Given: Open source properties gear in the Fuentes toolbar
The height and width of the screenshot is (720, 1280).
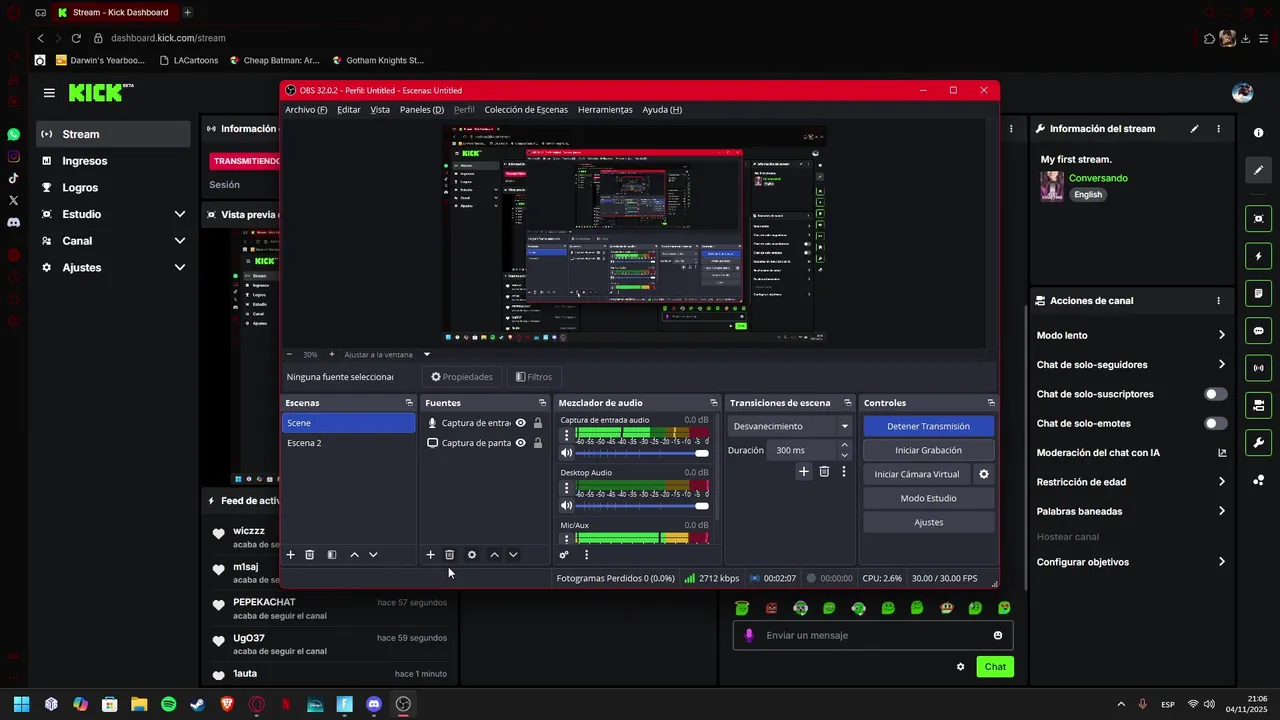Looking at the screenshot, I should [472, 555].
